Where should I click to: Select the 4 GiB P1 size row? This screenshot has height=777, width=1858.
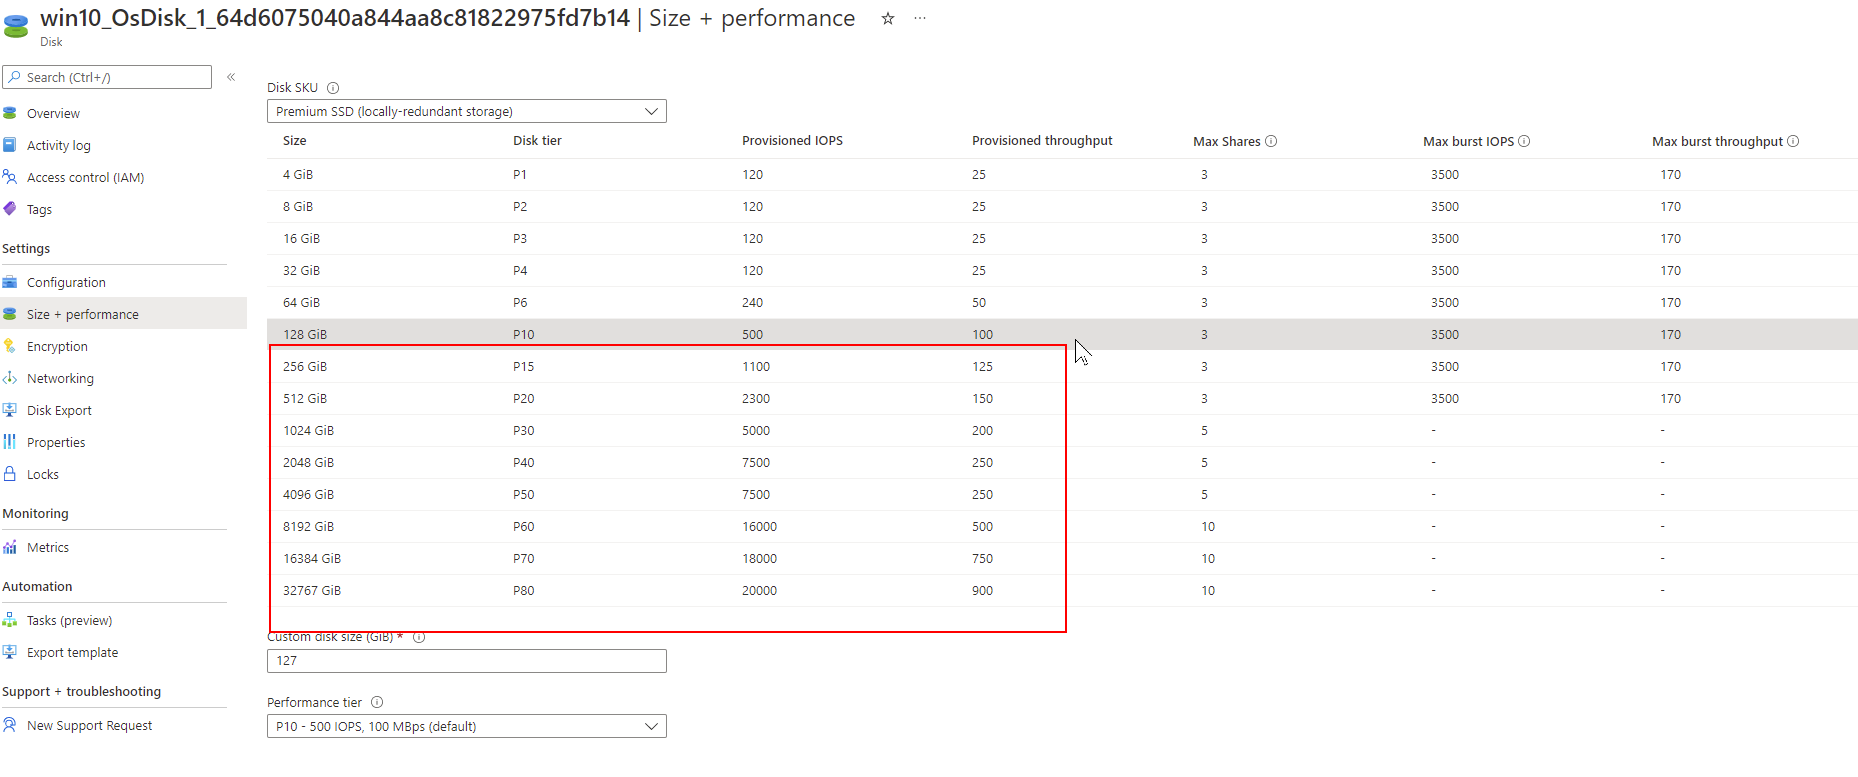tap(1062, 174)
